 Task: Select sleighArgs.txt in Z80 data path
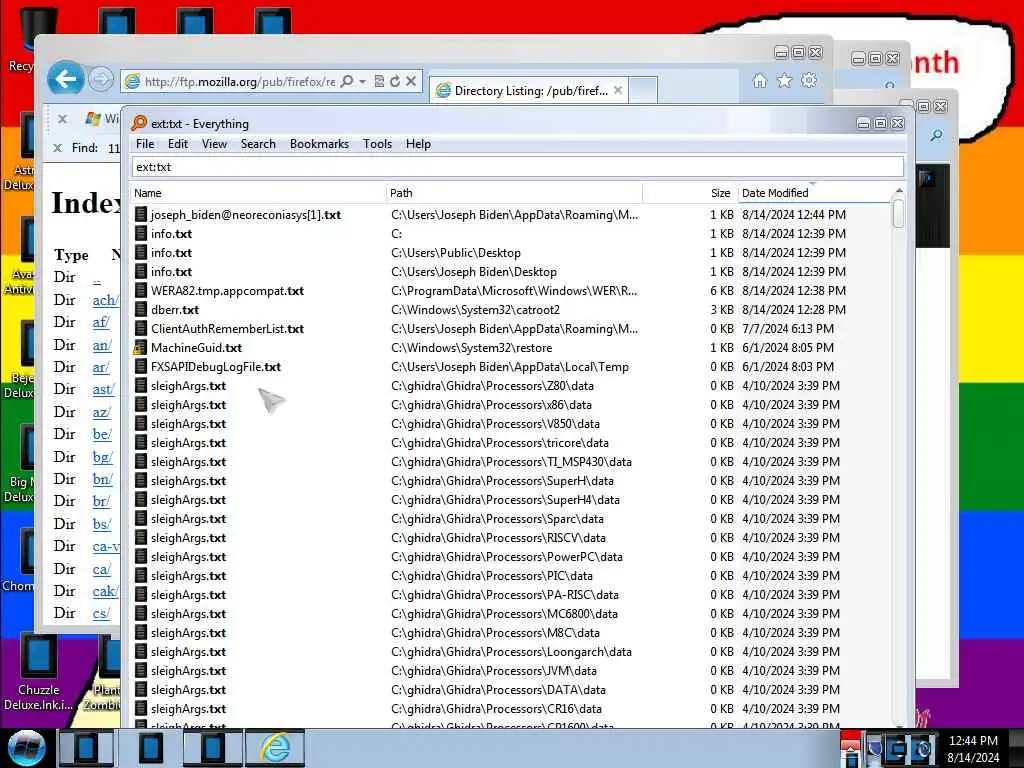pyautogui.click(x=188, y=385)
